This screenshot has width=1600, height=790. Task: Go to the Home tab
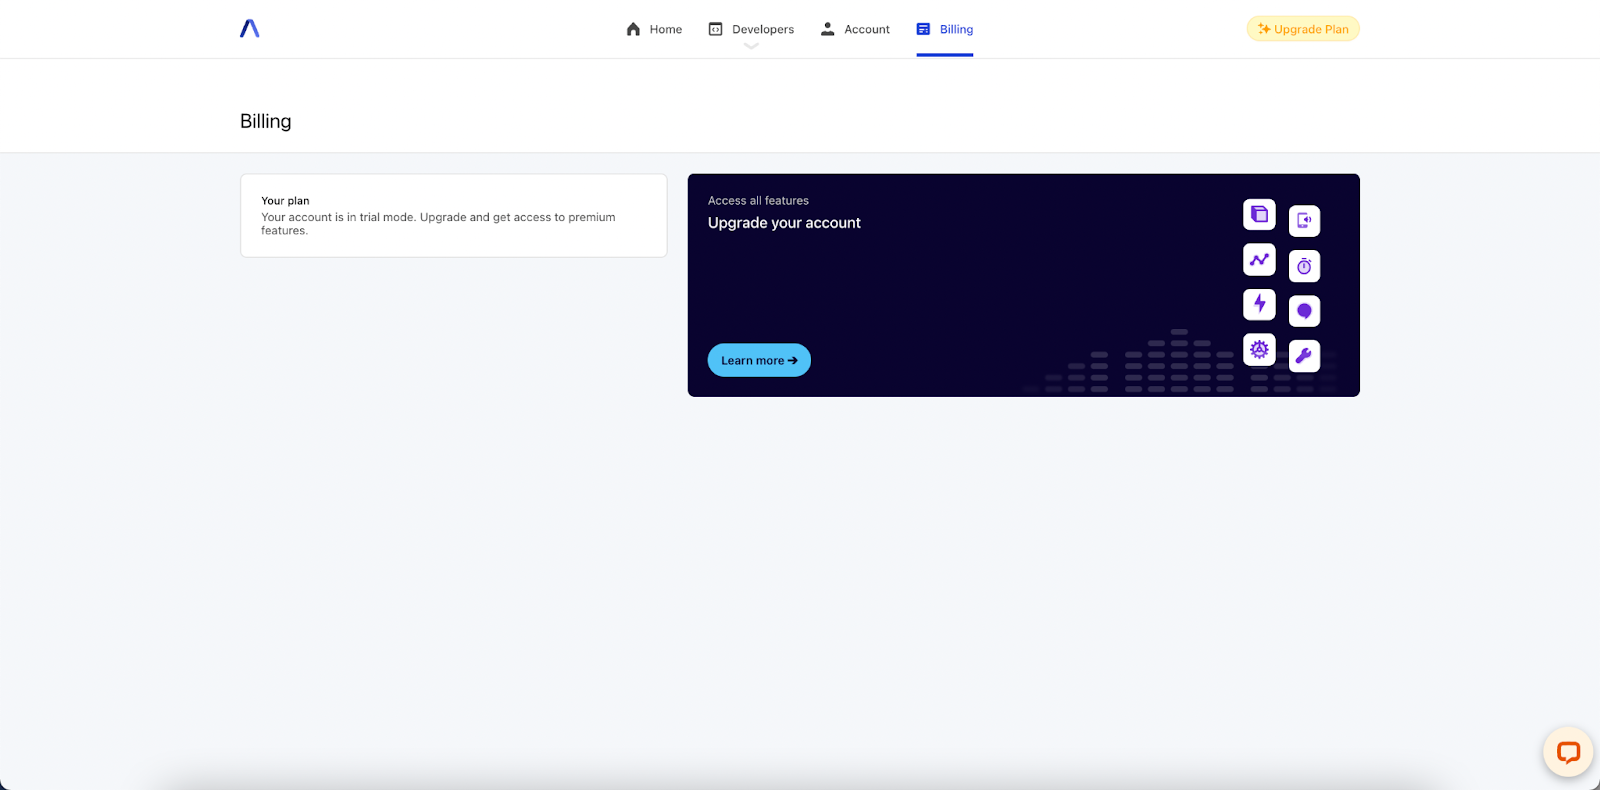click(x=654, y=29)
